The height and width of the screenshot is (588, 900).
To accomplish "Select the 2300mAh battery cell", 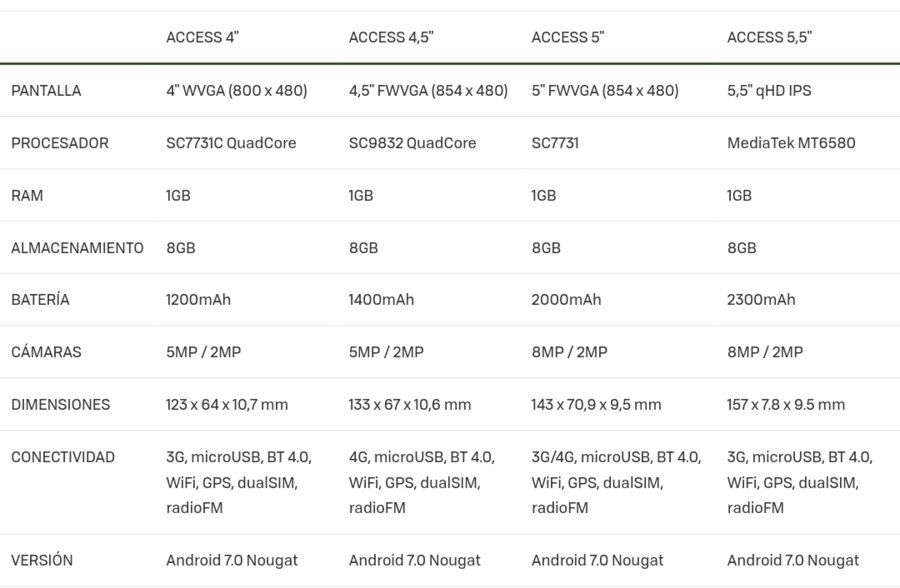I will click(761, 300).
